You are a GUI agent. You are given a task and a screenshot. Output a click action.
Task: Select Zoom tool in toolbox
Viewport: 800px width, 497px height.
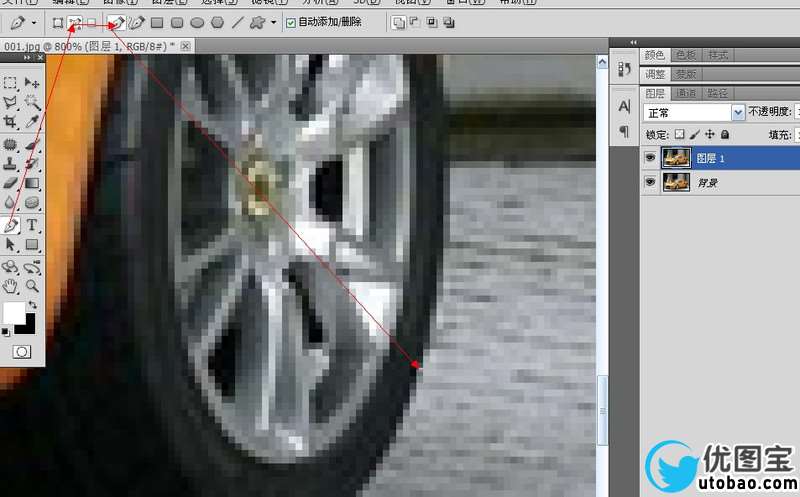32,286
